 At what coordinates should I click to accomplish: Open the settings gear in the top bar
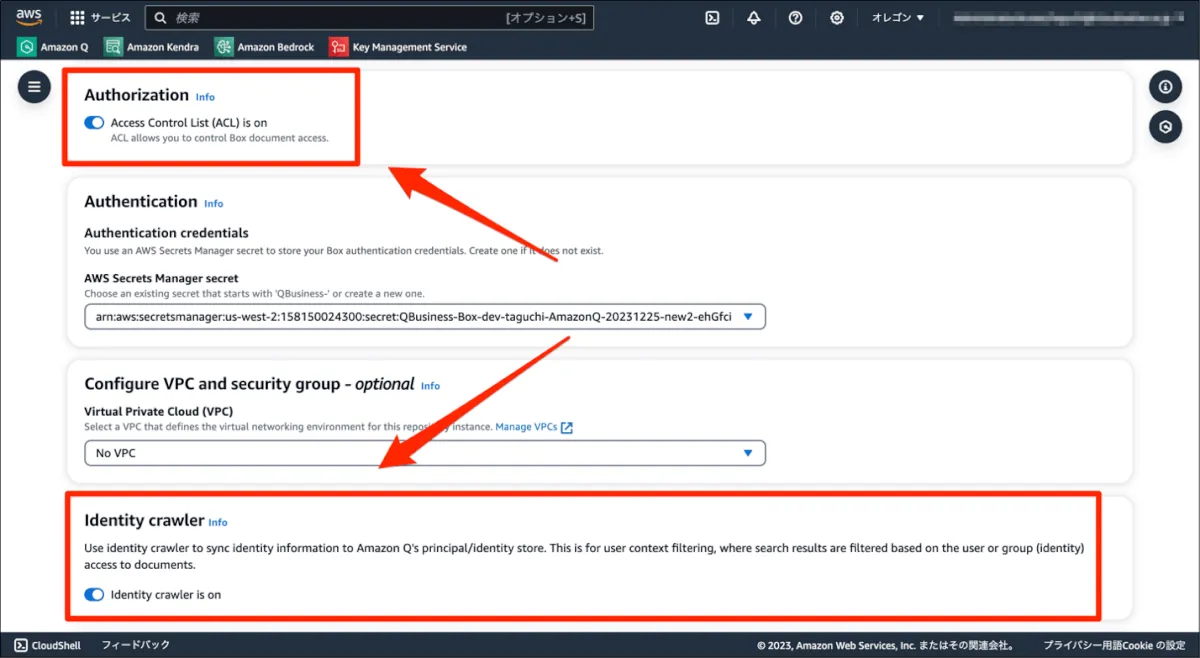point(837,18)
